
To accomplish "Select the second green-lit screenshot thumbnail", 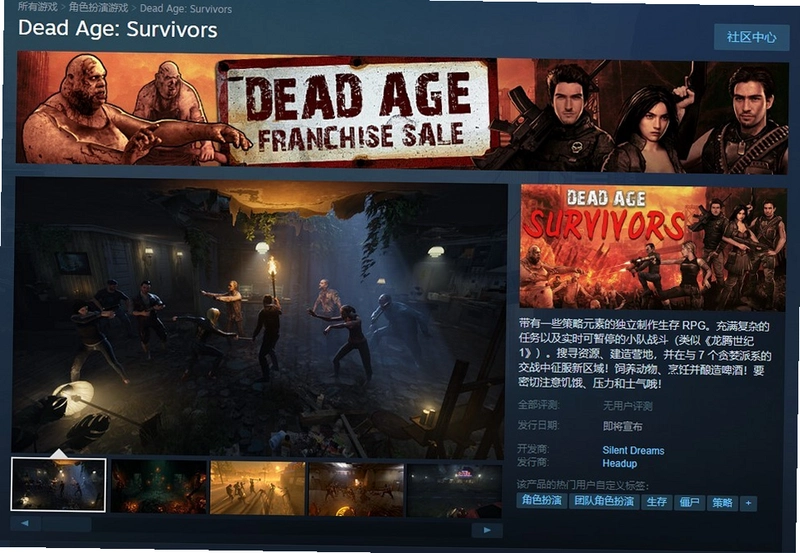I will [x=159, y=487].
